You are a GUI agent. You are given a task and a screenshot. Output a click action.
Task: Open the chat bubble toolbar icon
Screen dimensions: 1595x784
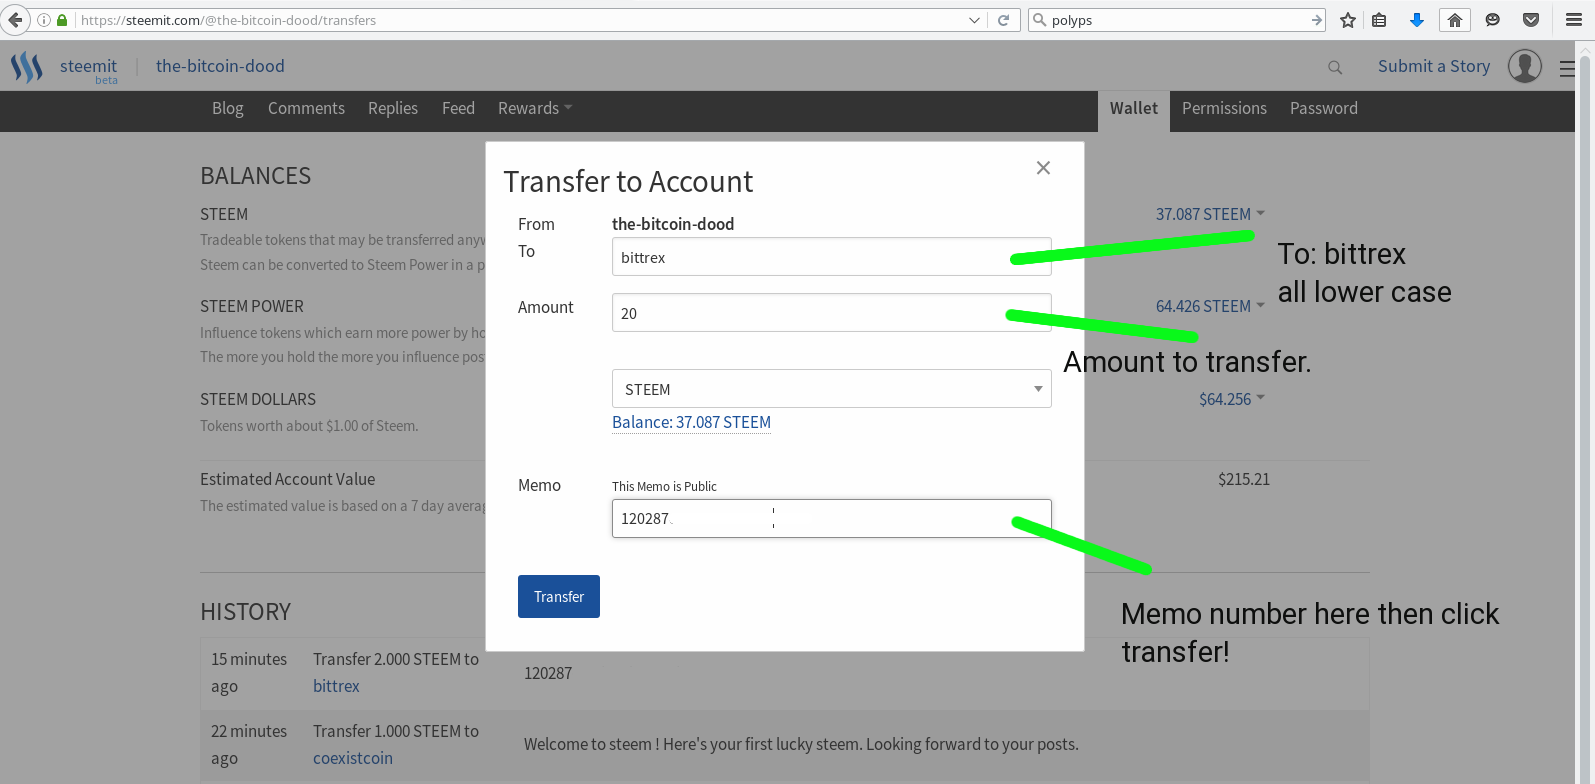(1493, 20)
